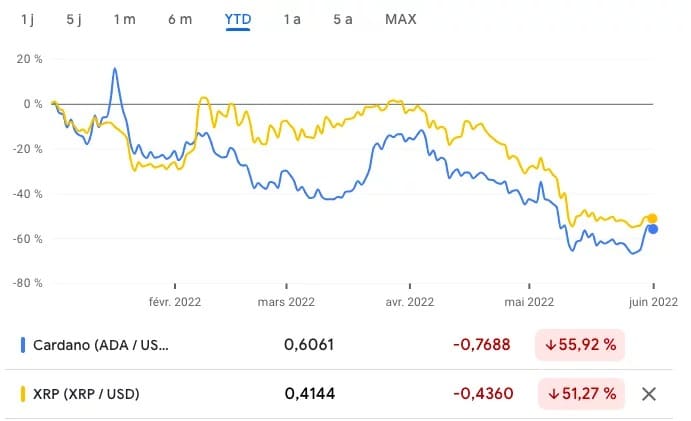This screenshot has width=691, height=421.
Task: Display the MAX time range
Action: [401, 19]
